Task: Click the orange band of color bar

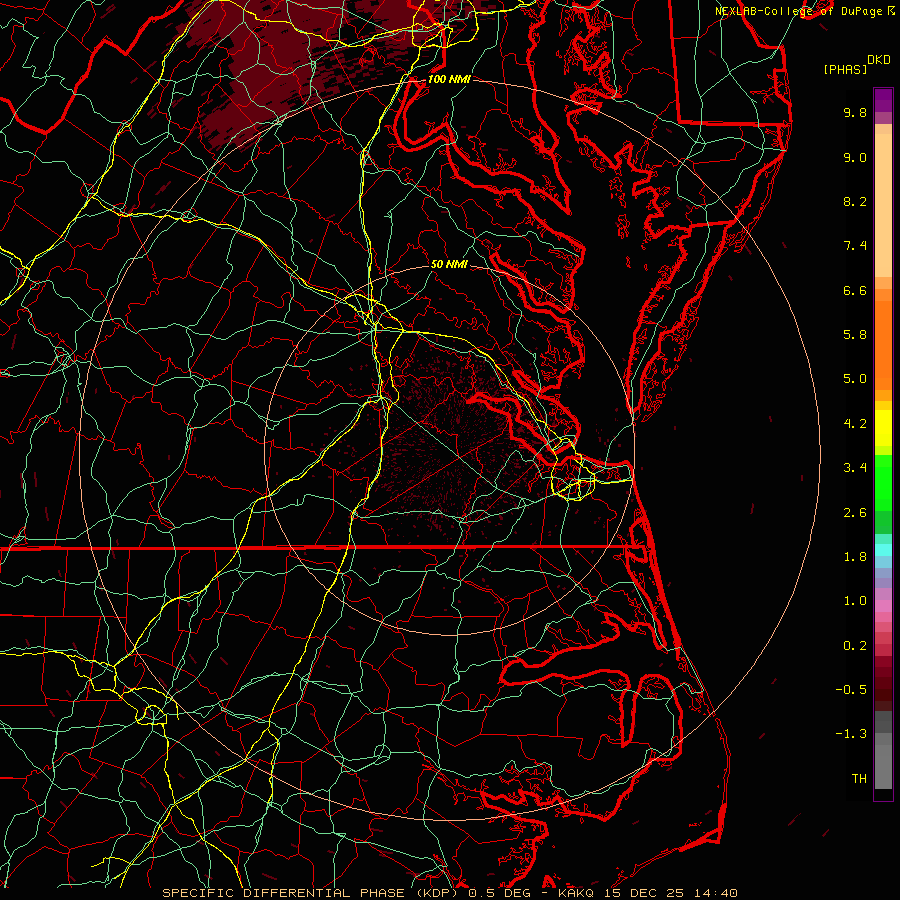Action: (883, 339)
